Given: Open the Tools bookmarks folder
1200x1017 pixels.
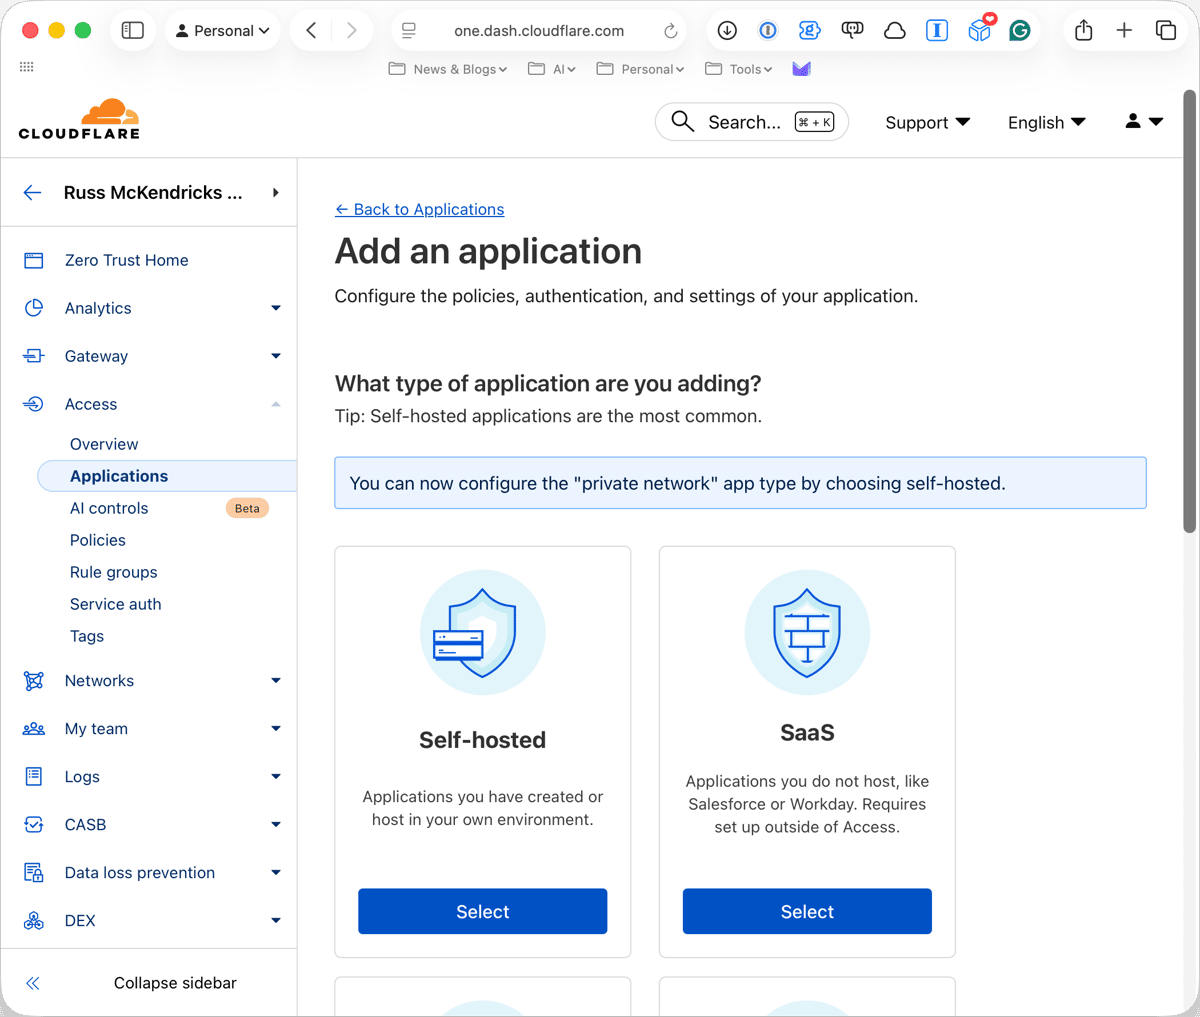Looking at the screenshot, I should pos(739,69).
